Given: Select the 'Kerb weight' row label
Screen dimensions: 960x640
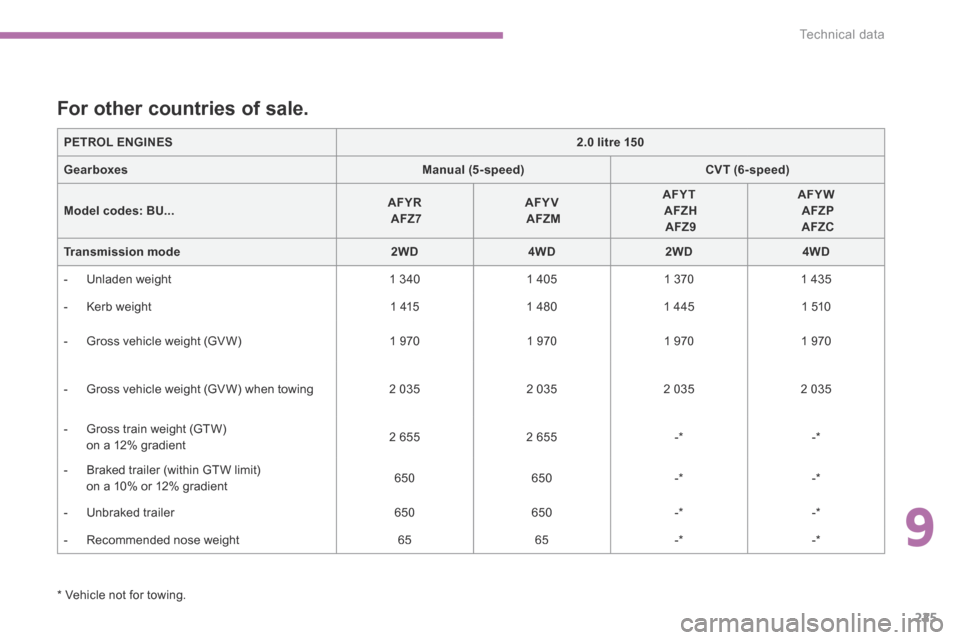Looking at the screenshot, I should [119, 307].
